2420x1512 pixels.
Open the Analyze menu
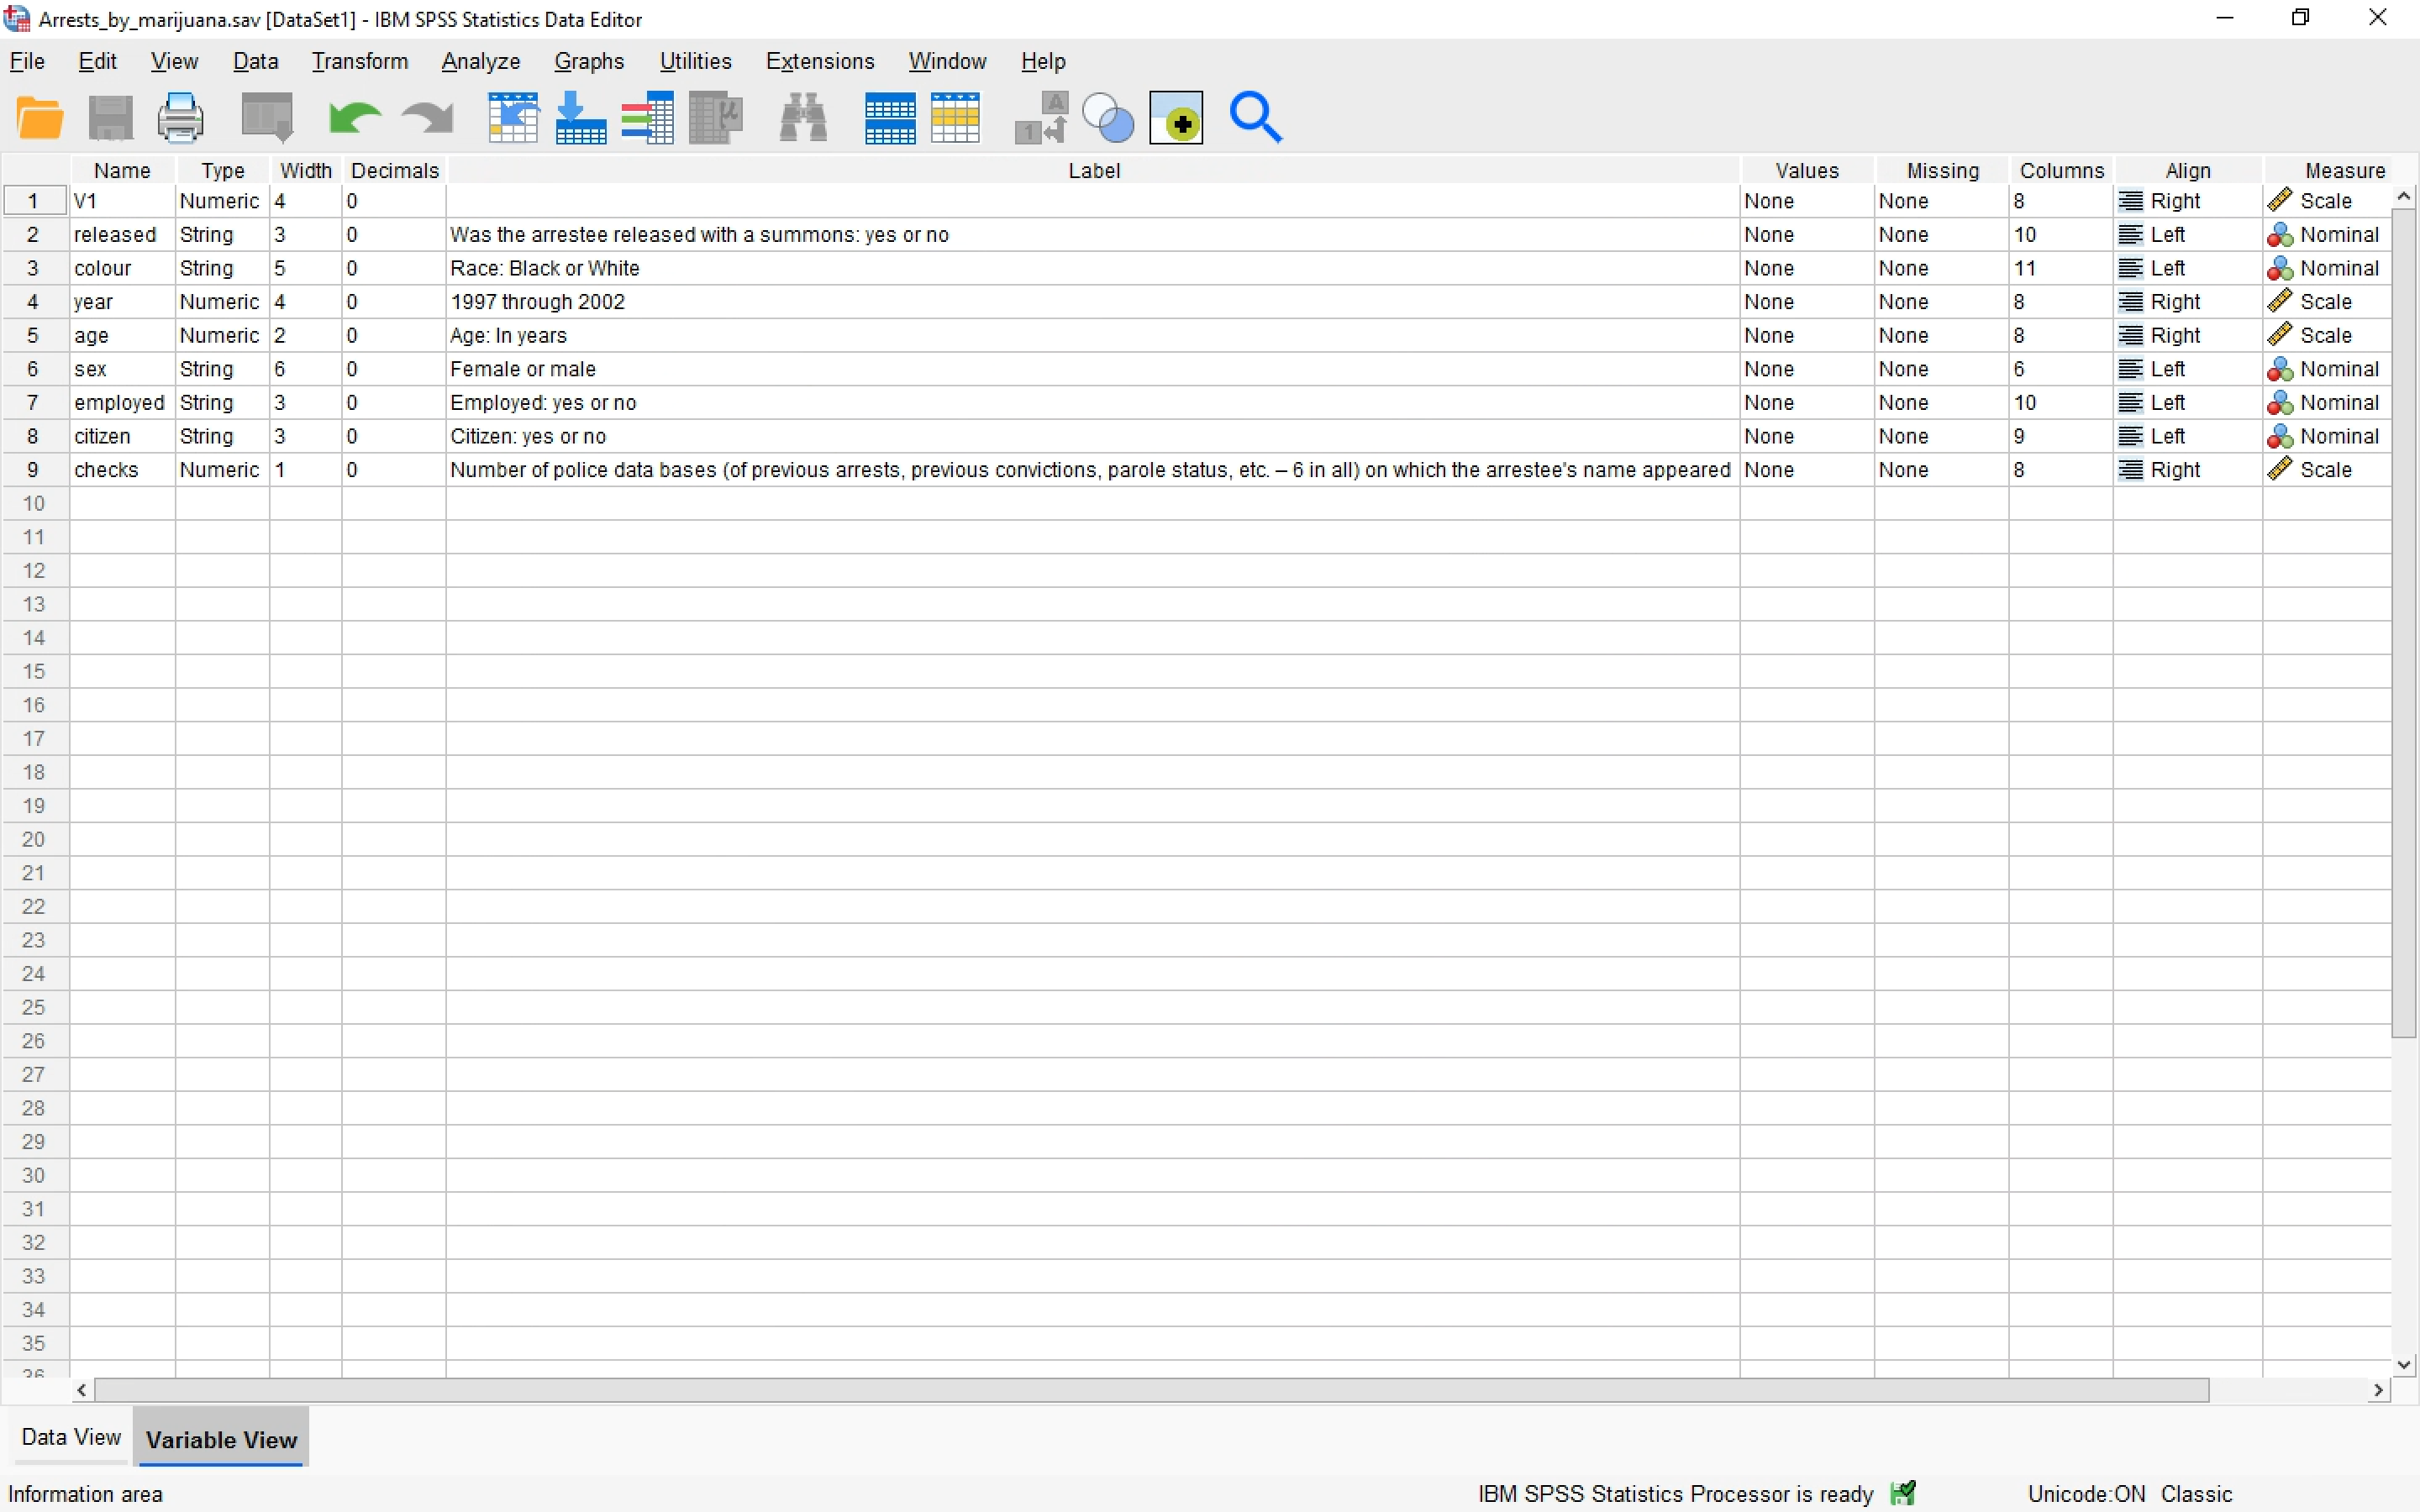pyautogui.click(x=480, y=62)
